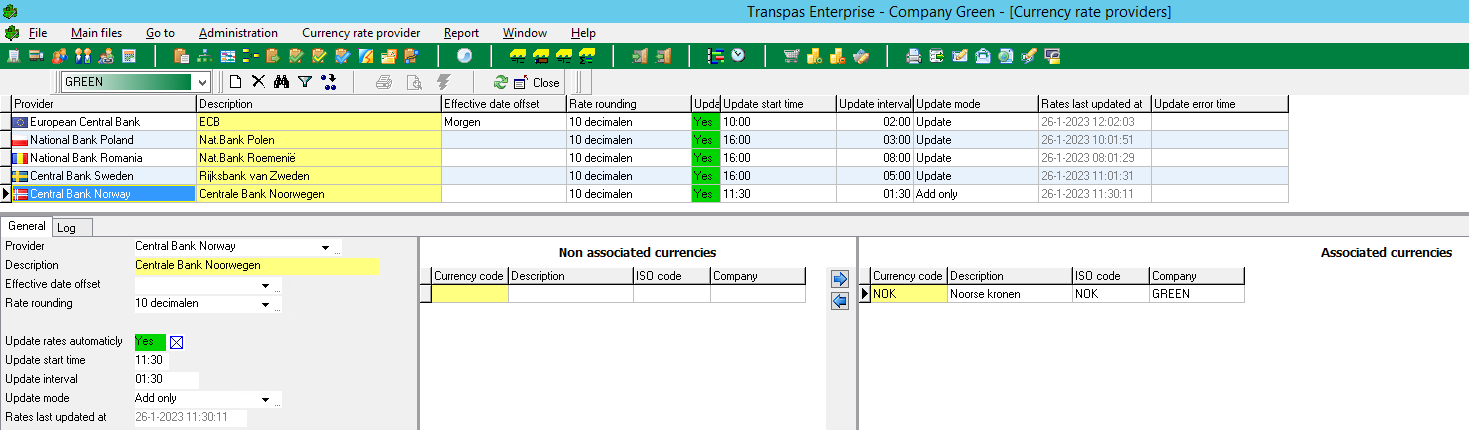Click the green Yes update cell for National Bank Romania

pos(705,158)
